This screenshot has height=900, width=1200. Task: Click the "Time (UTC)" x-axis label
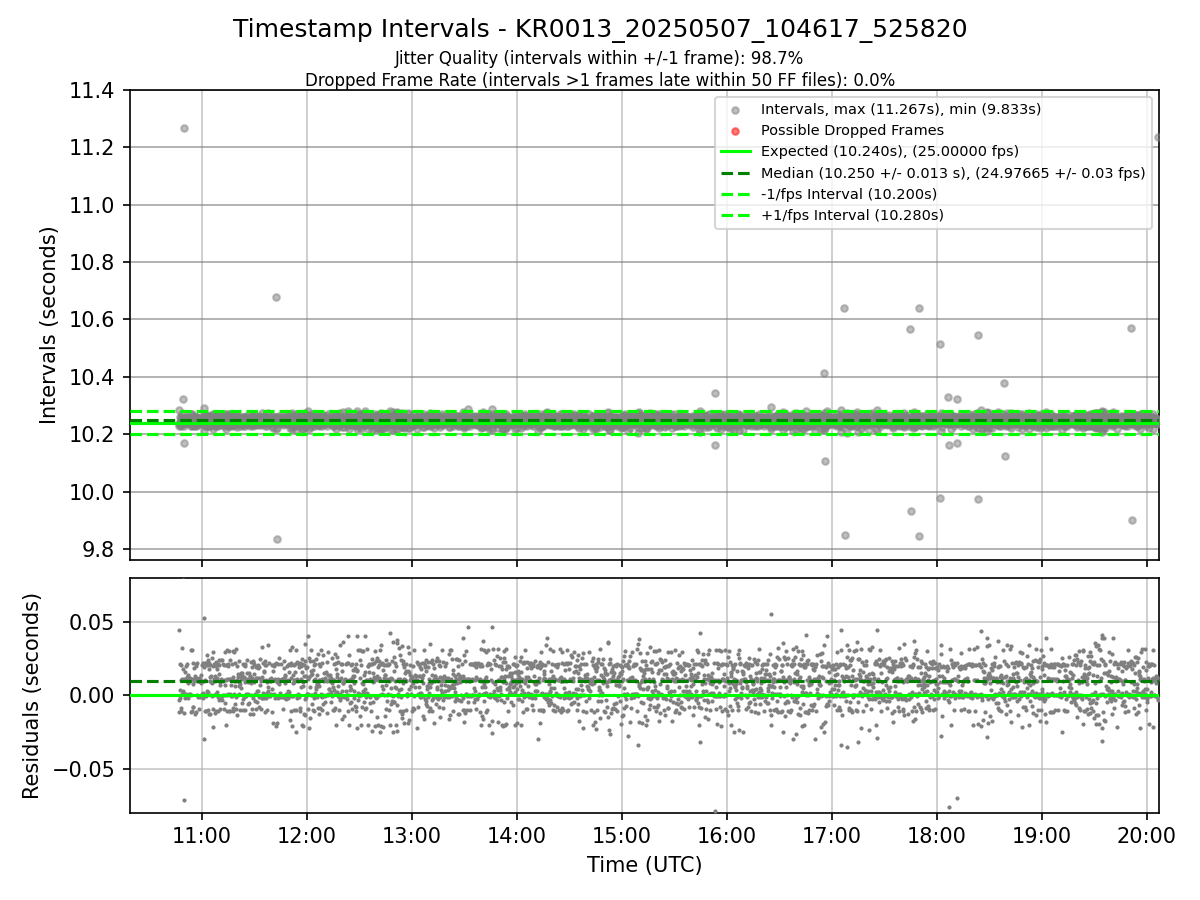click(644, 865)
